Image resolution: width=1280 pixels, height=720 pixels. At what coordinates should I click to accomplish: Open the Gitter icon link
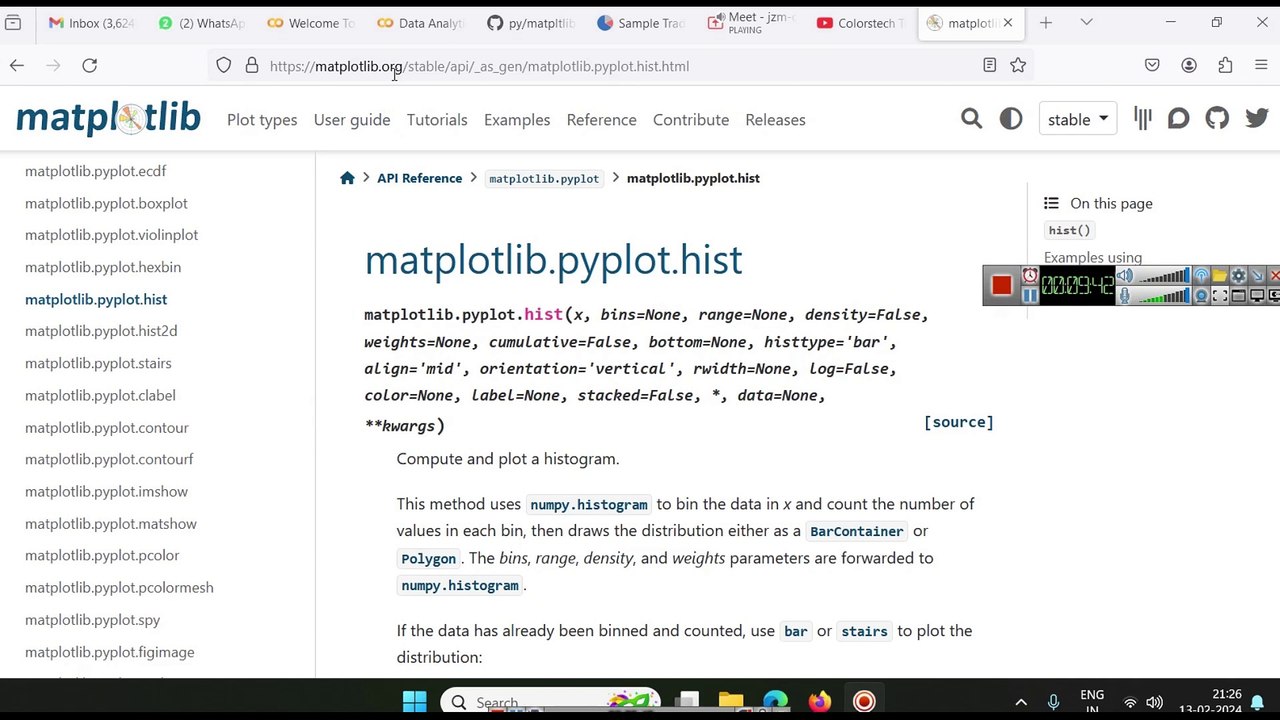coord(1142,119)
